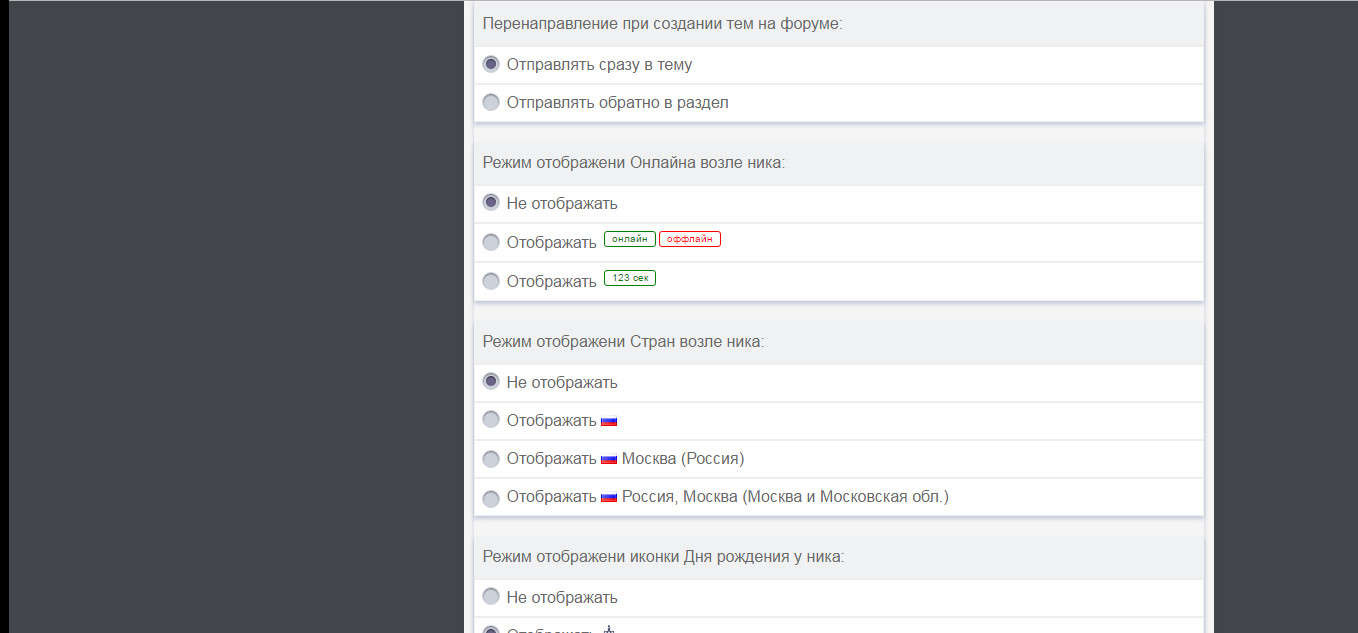Pick the radio option showing '123 сек'

(x=491, y=281)
